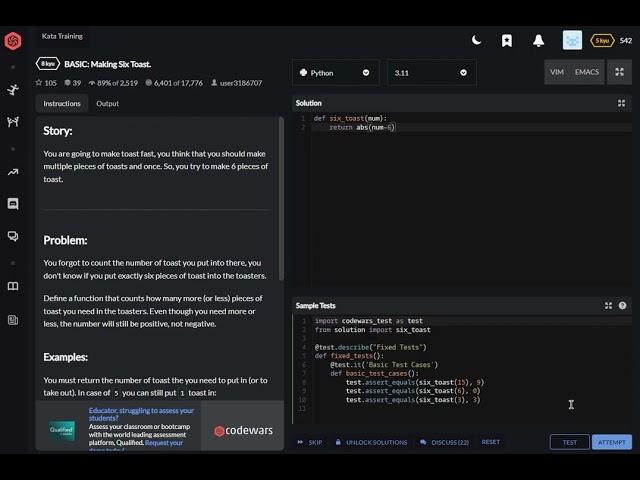Click the Educator struggling ad headline
This screenshot has height=480, width=640.
pos(141,414)
